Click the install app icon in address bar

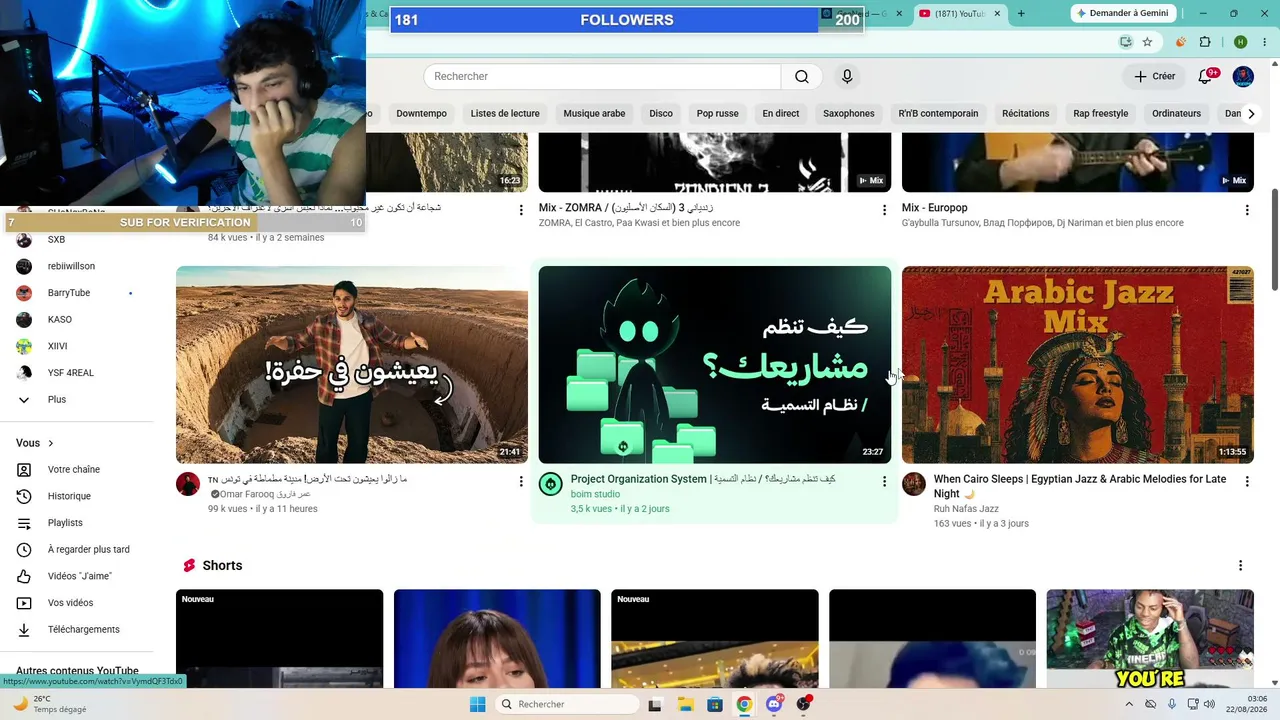point(1126,42)
